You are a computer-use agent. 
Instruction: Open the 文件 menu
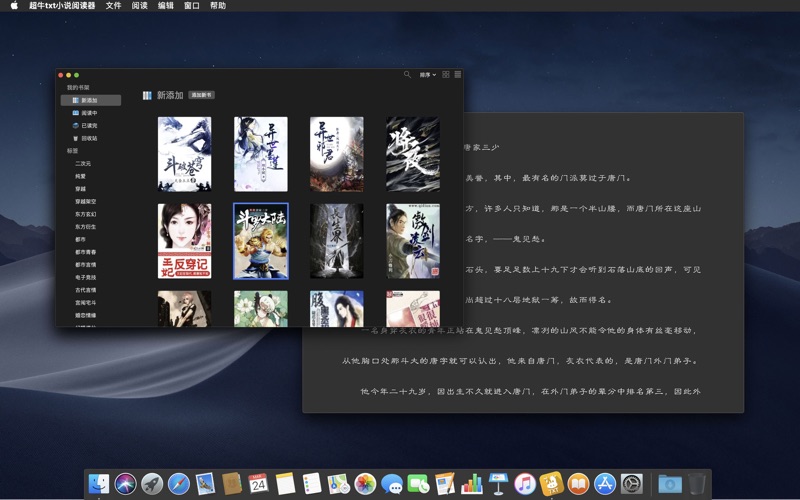pos(113,6)
